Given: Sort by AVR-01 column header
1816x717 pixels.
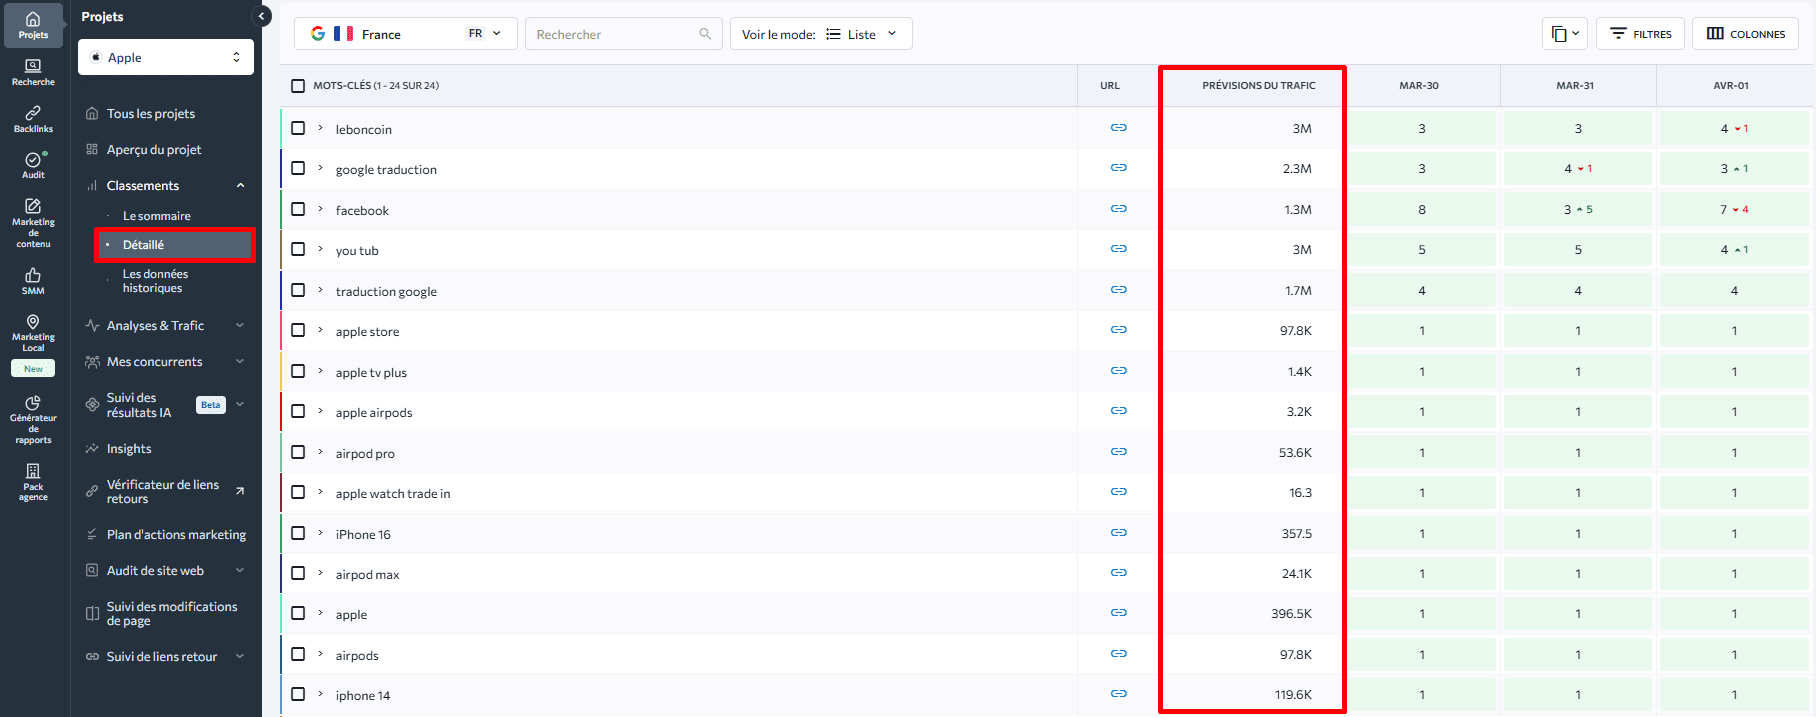Looking at the screenshot, I should [1731, 86].
